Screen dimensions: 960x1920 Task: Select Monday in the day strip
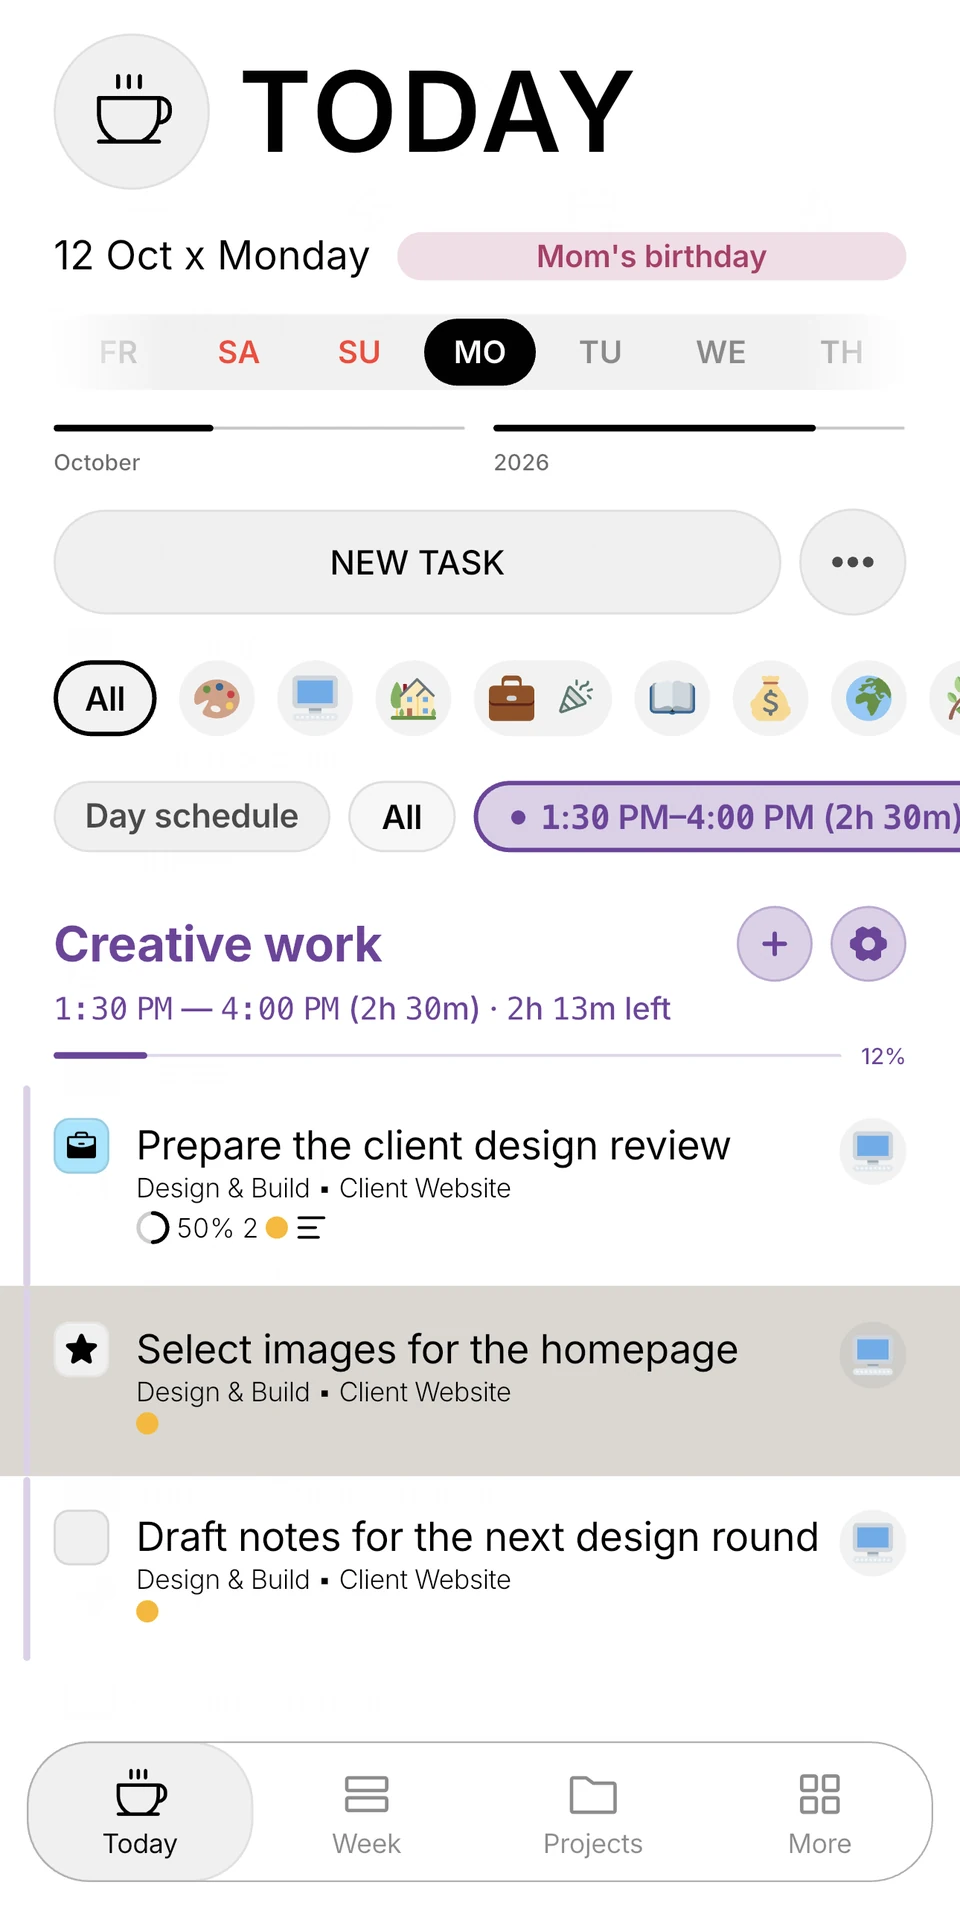[480, 352]
